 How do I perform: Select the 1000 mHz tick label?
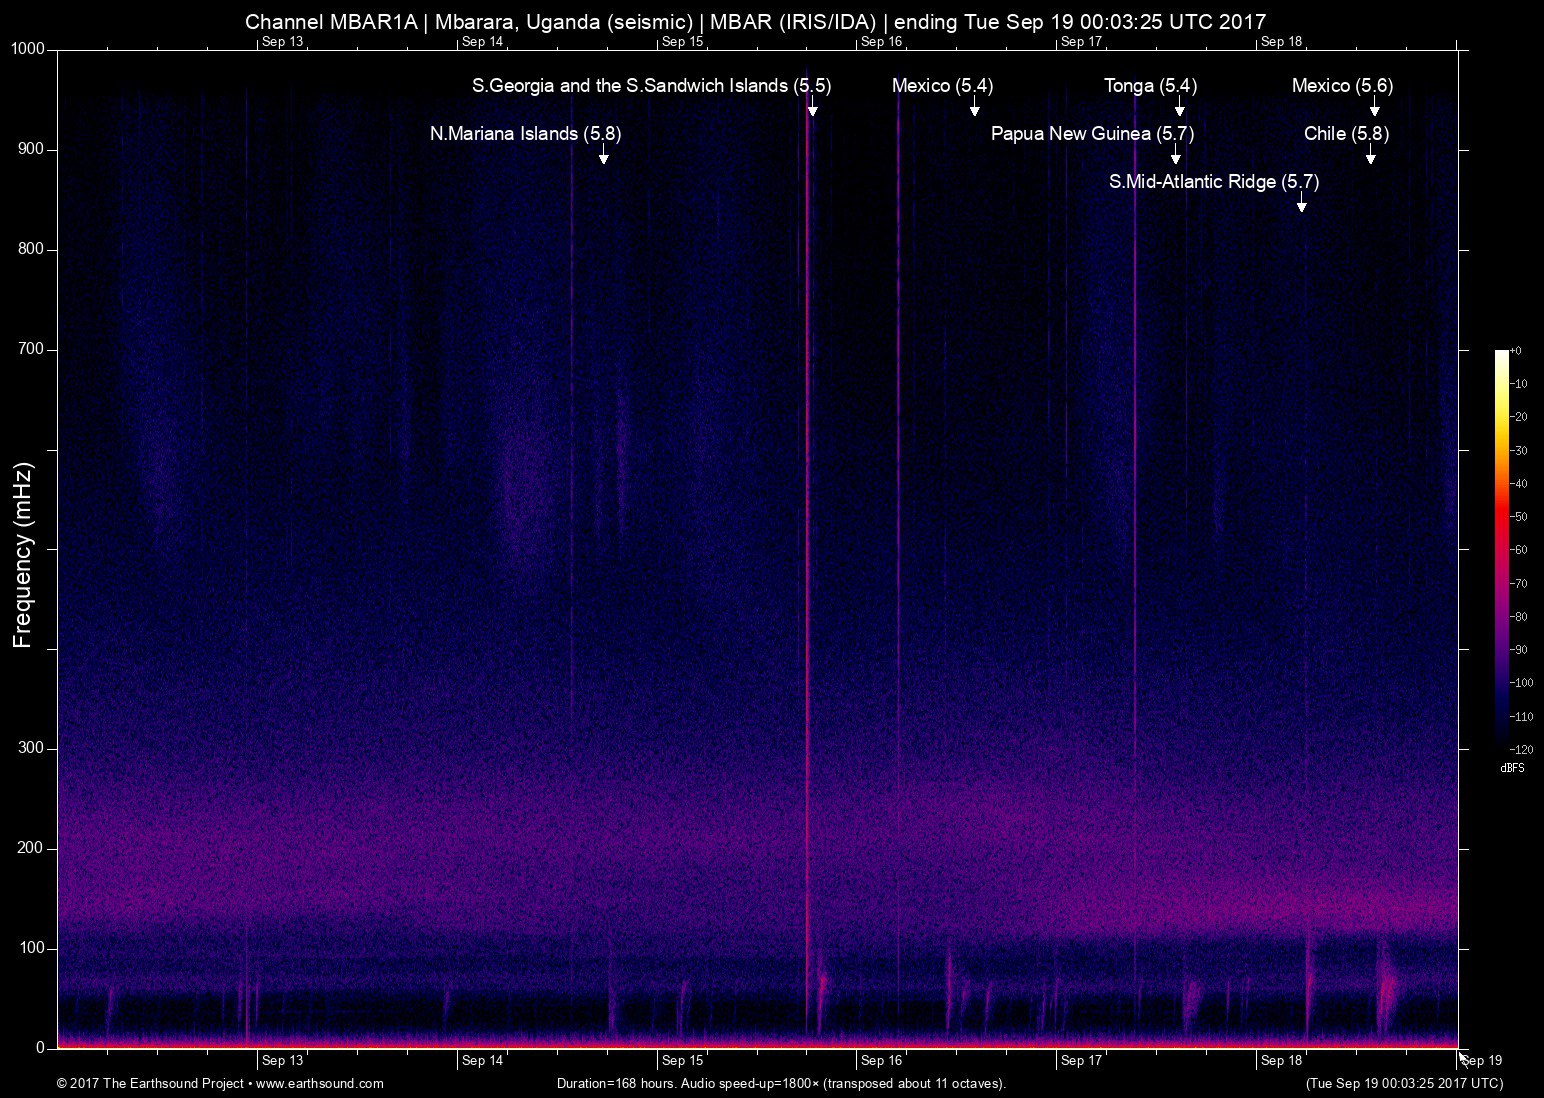coord(27,47)
